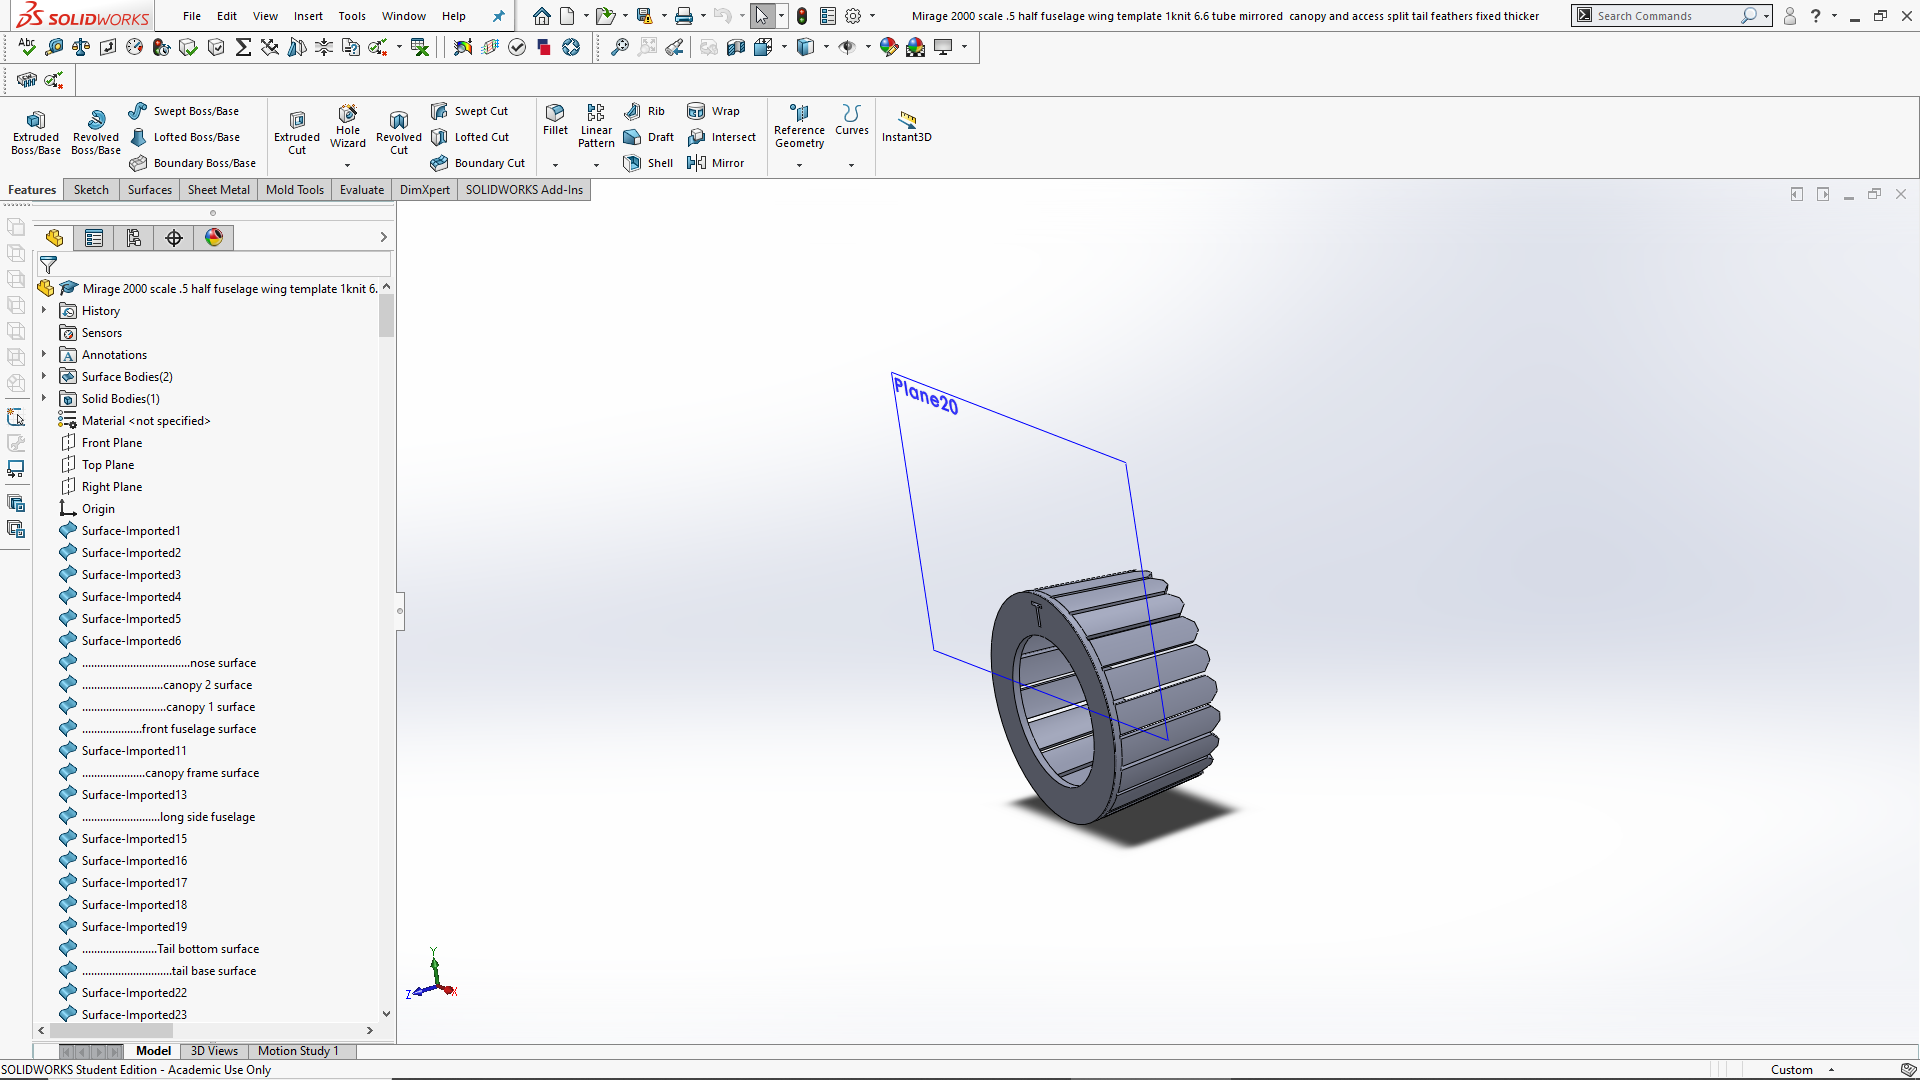This screenshot has height=1080, width=1920.
Task: Activate the Extruded Cut tool
Action: pos(297,132)
